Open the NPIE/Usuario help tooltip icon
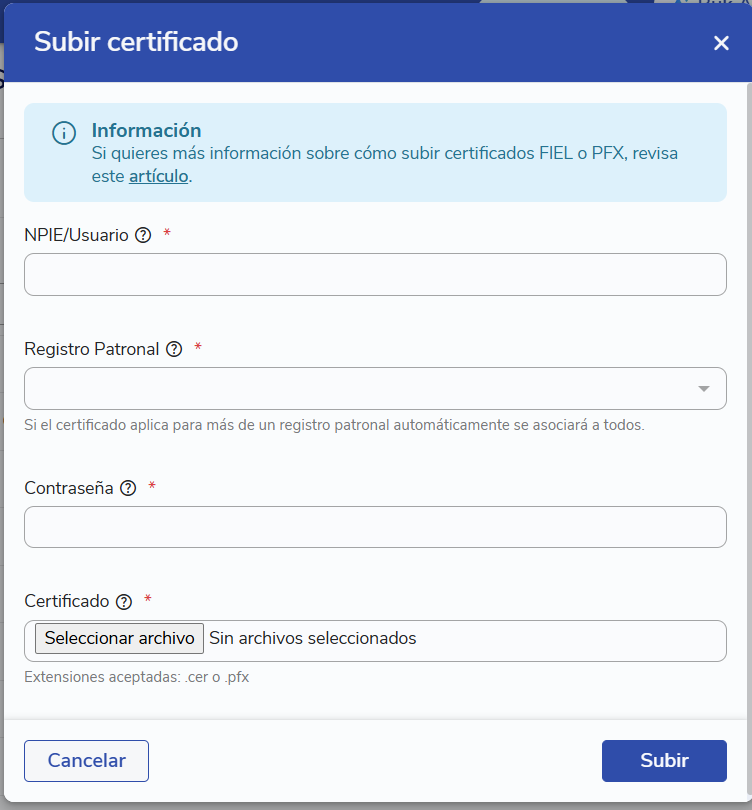Viewport: 752px width, 810px height. [143, 235]
